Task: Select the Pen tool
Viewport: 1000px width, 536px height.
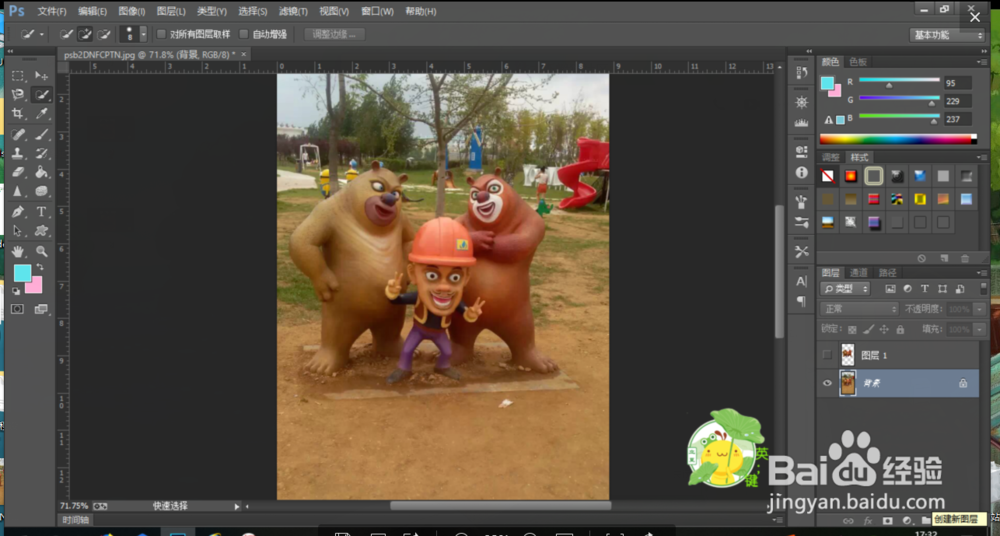Action: pos(18,212)
